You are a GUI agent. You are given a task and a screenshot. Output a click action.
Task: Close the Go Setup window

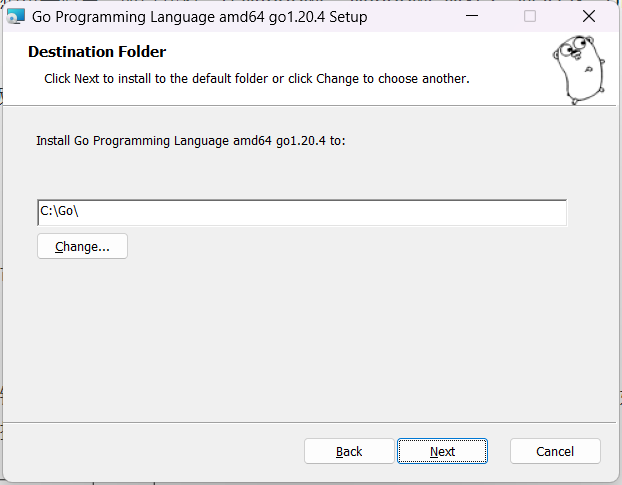(589, 16)
